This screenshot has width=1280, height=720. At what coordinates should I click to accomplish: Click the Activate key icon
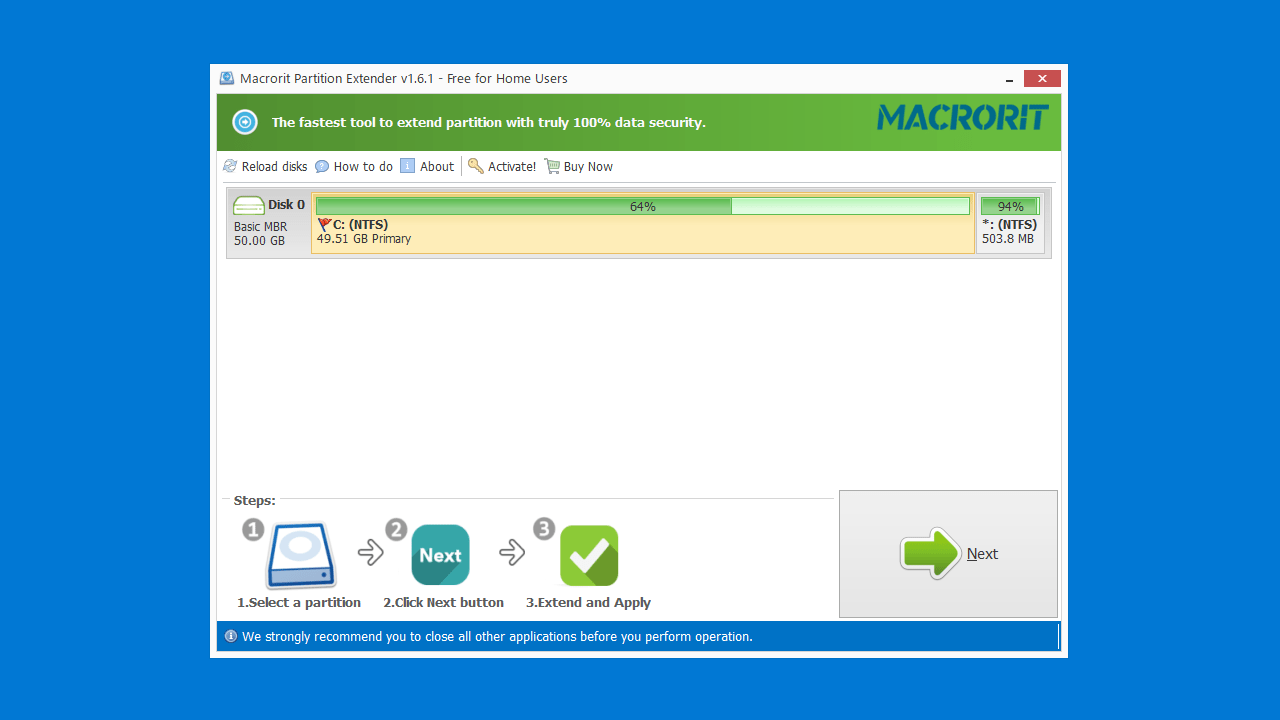pos(476,166)
